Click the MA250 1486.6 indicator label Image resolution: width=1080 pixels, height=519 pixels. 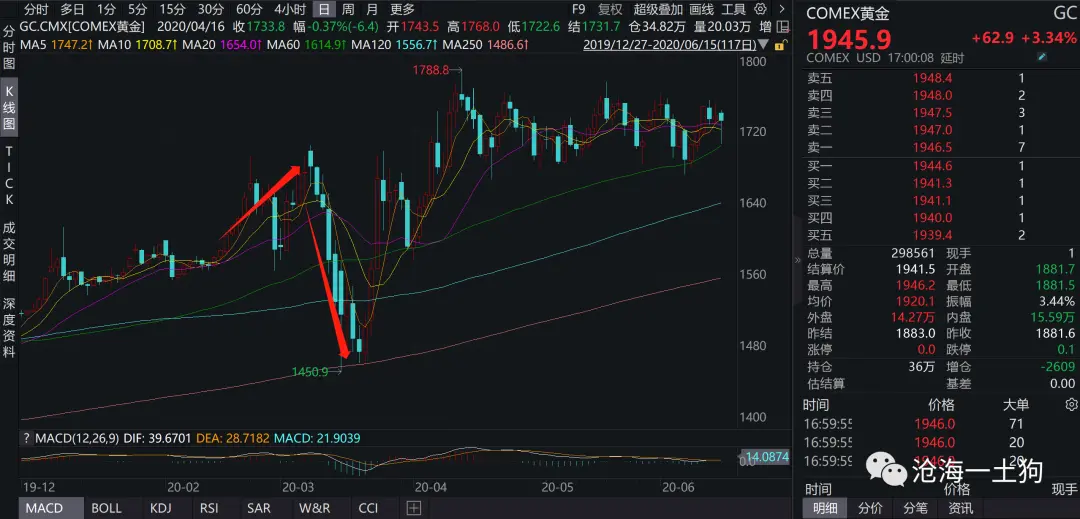coord(486,45)
